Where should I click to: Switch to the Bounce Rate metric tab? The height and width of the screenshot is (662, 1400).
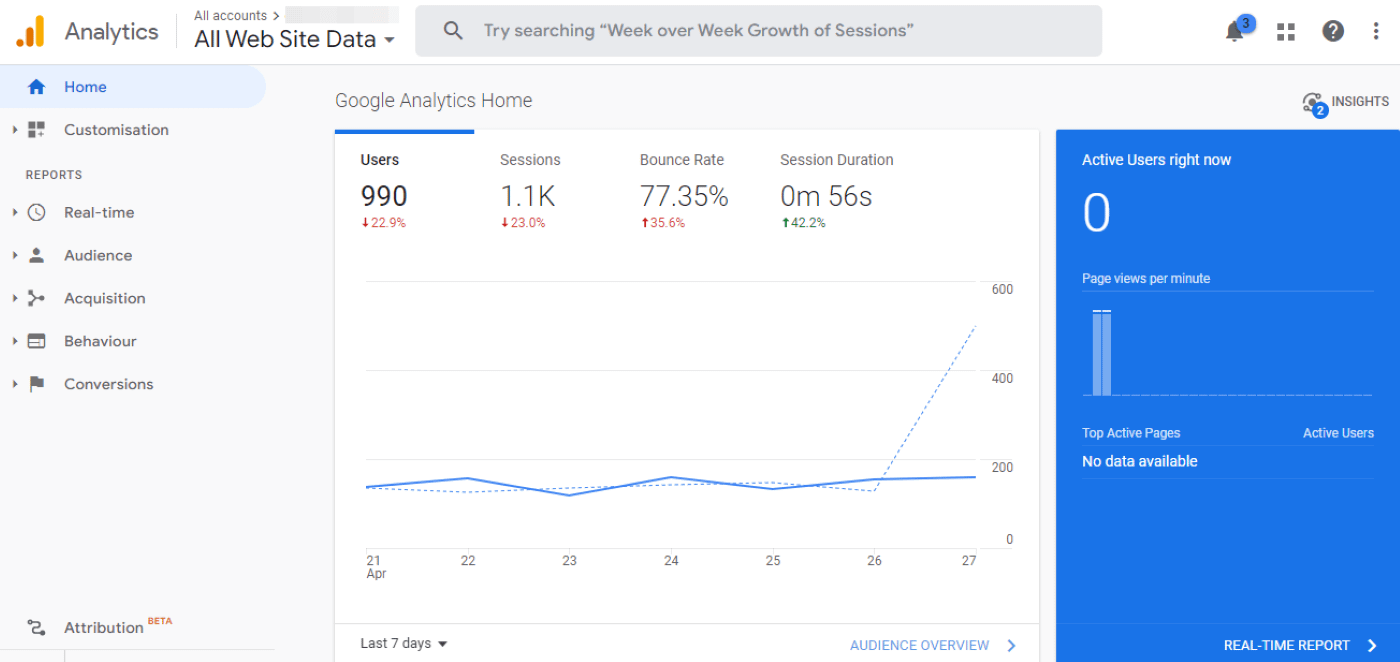point(681,180)
